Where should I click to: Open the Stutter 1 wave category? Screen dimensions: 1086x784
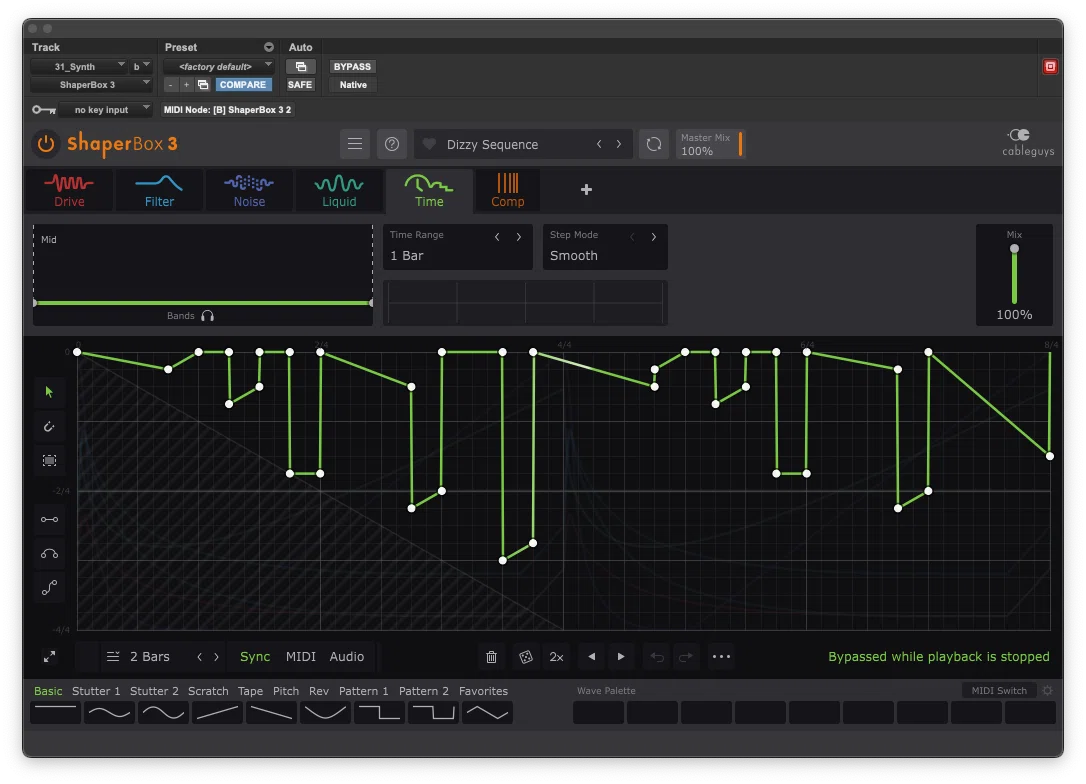tap(96, 691)
